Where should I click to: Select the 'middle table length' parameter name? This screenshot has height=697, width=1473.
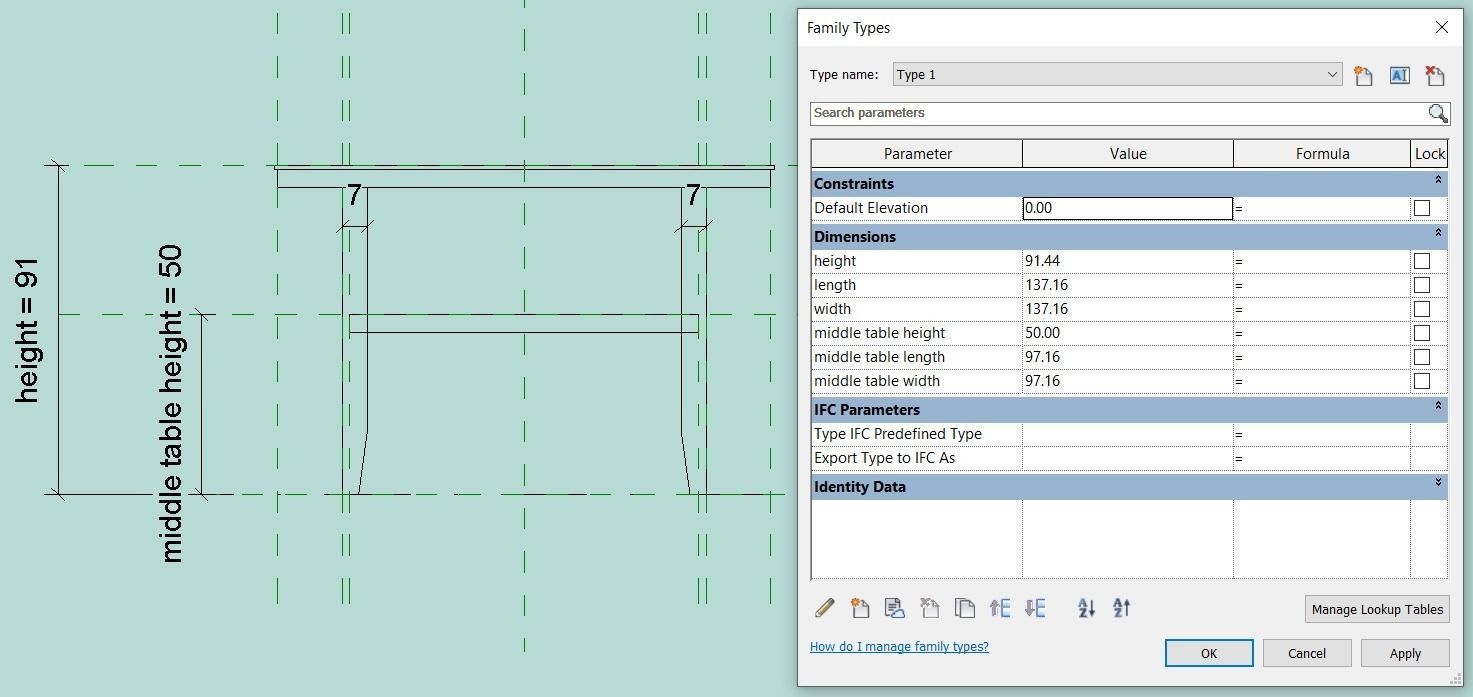click(x=879, y=357)
